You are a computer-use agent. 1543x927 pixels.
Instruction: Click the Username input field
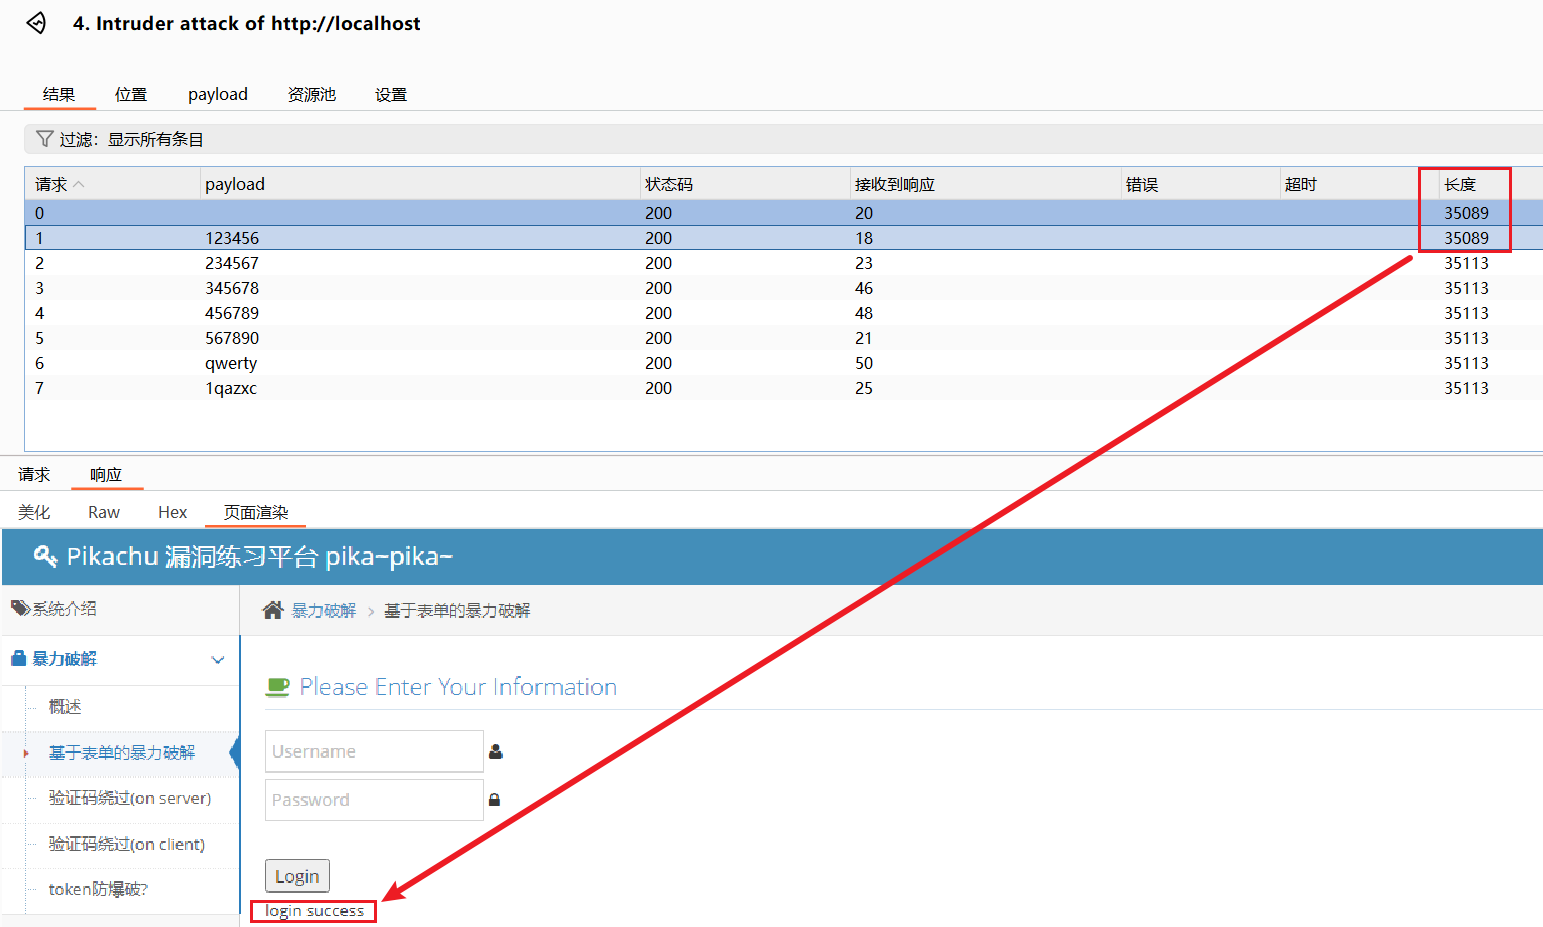click(x=374, y=751)
